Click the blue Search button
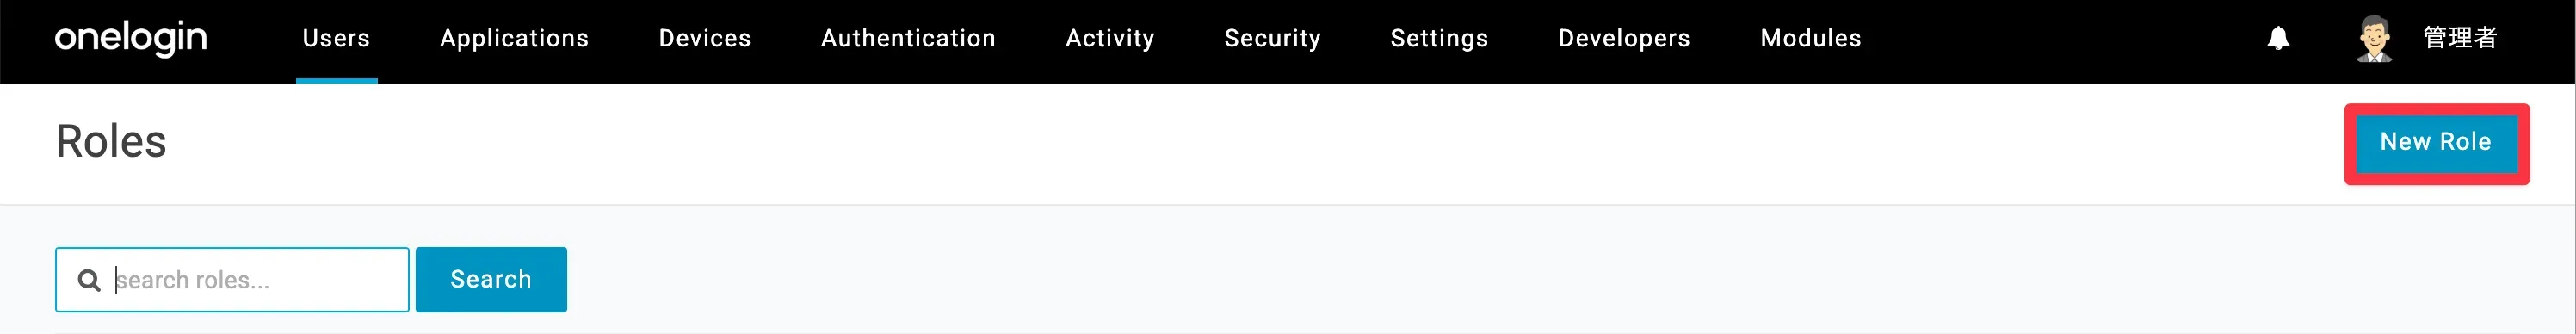2576x334 pixels. click(x=491, y=279)
